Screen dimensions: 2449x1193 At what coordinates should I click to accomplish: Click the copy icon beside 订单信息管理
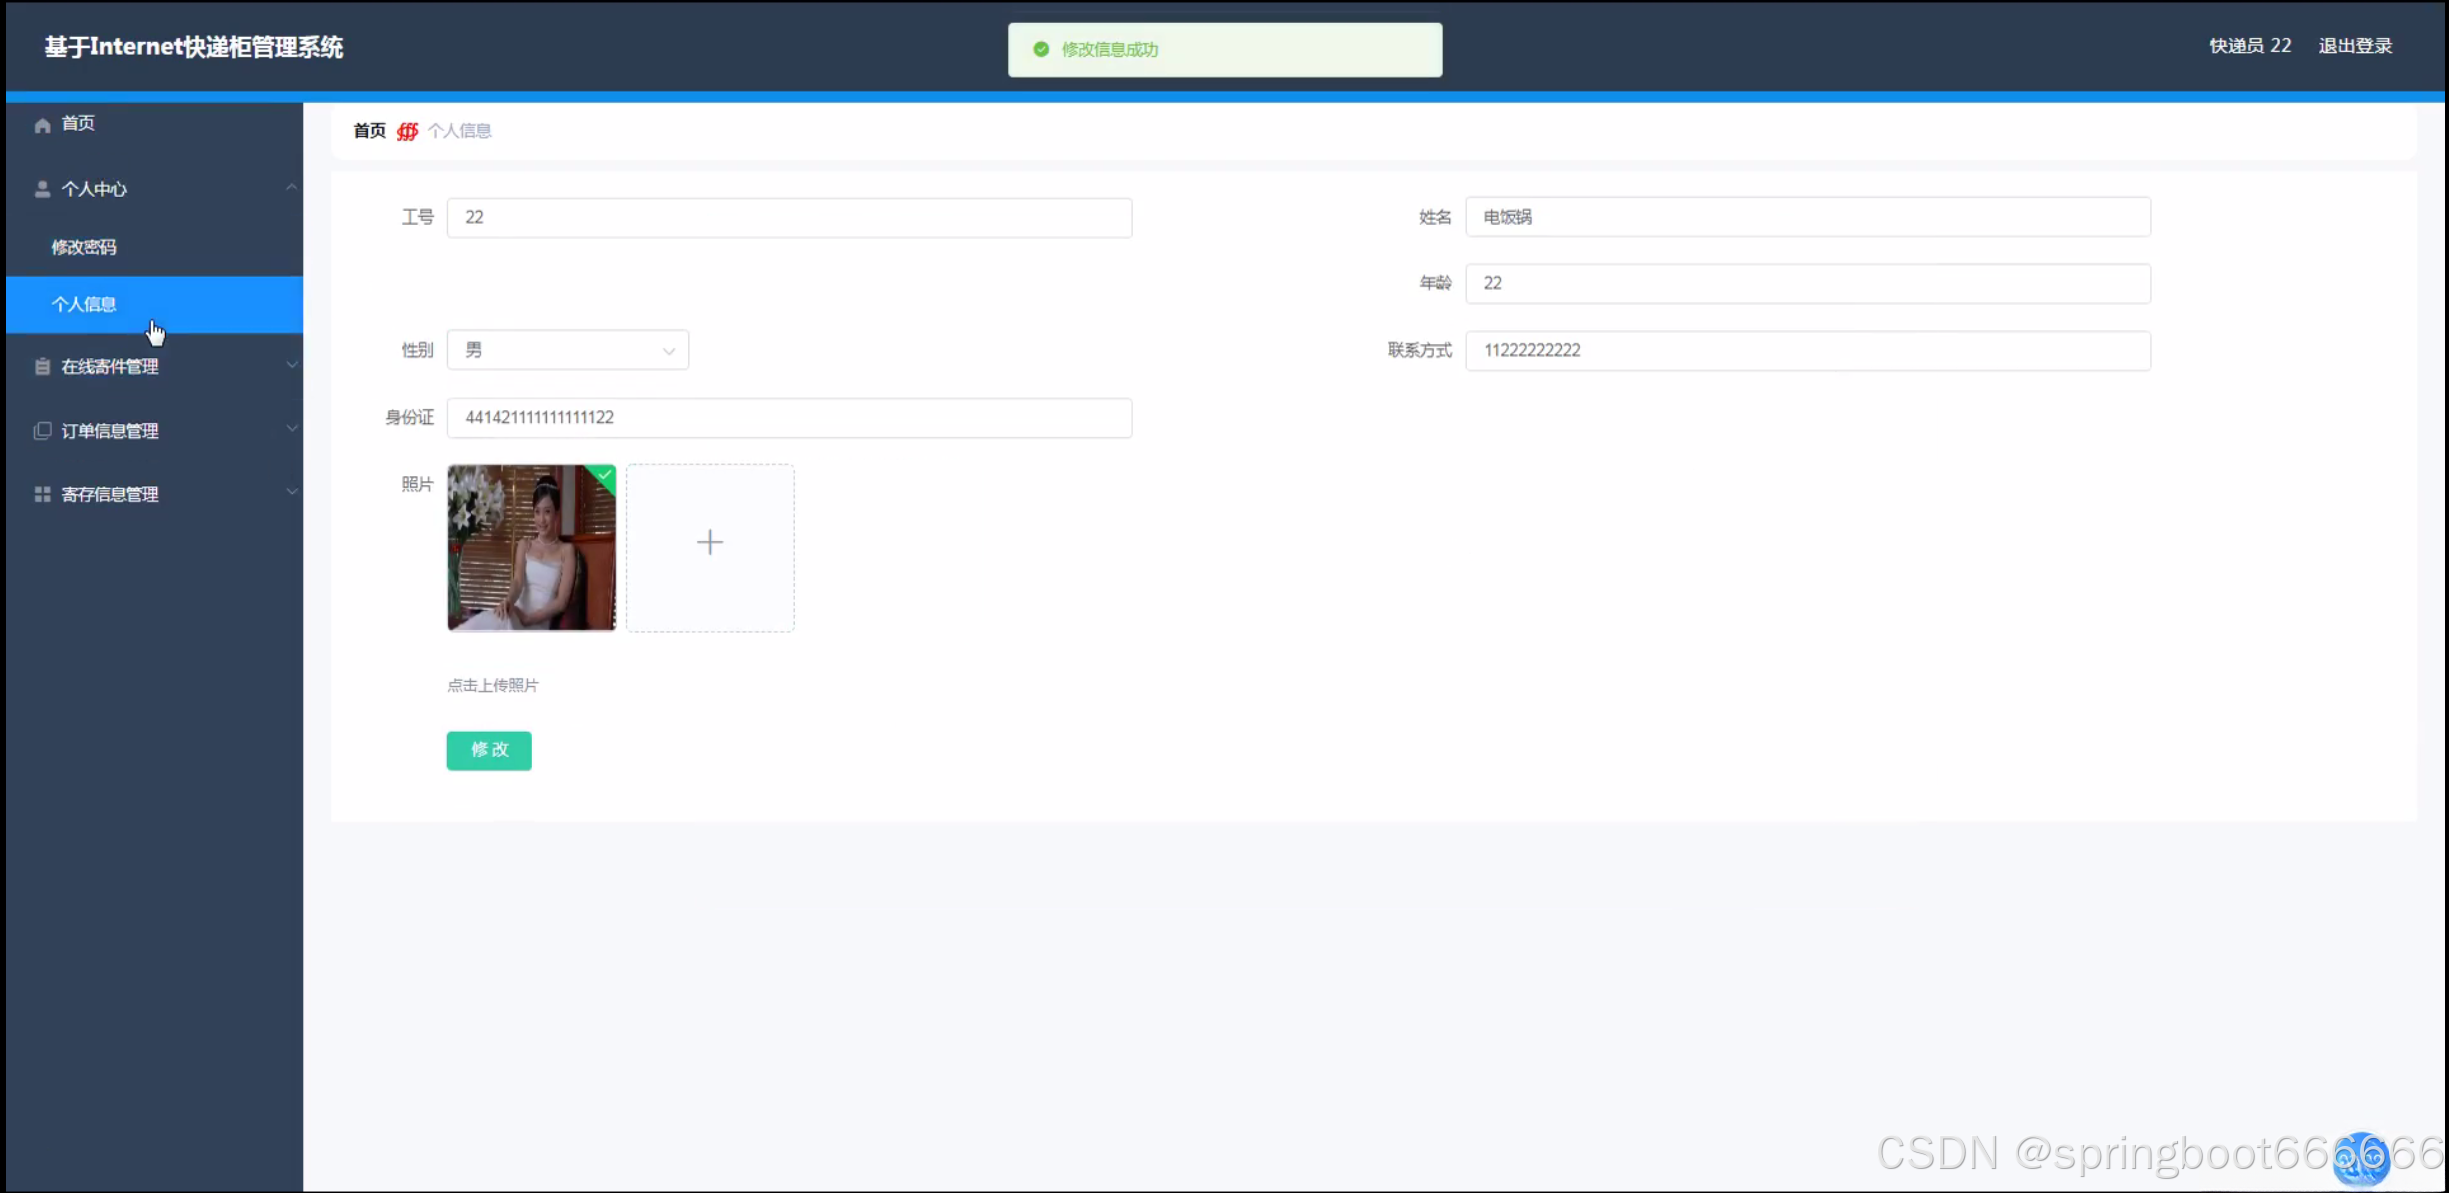pos(42,431)
